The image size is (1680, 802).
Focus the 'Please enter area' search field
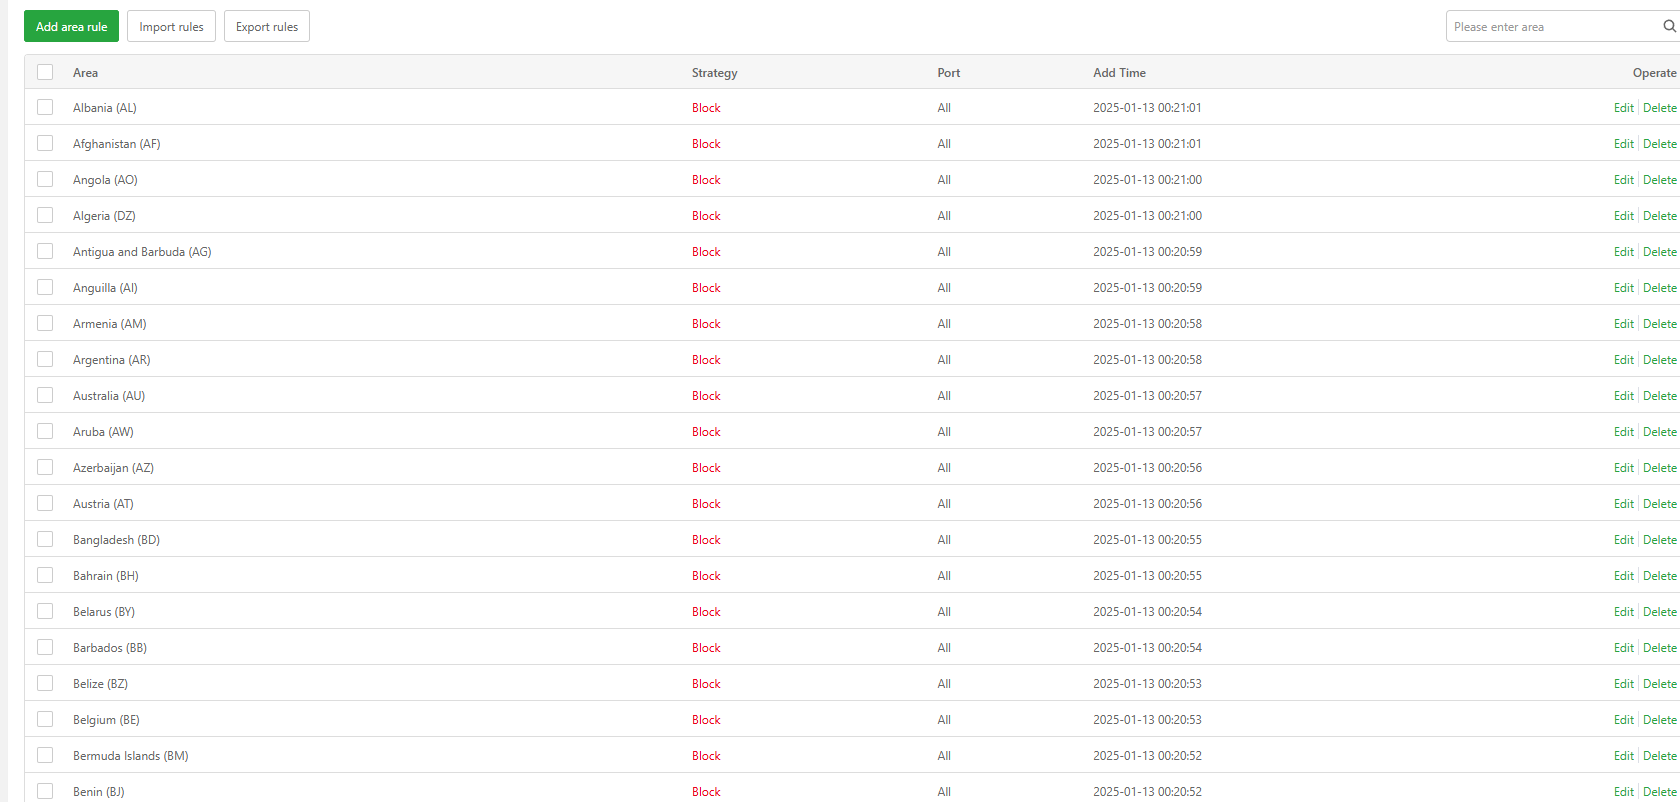tap(1550, 27)
